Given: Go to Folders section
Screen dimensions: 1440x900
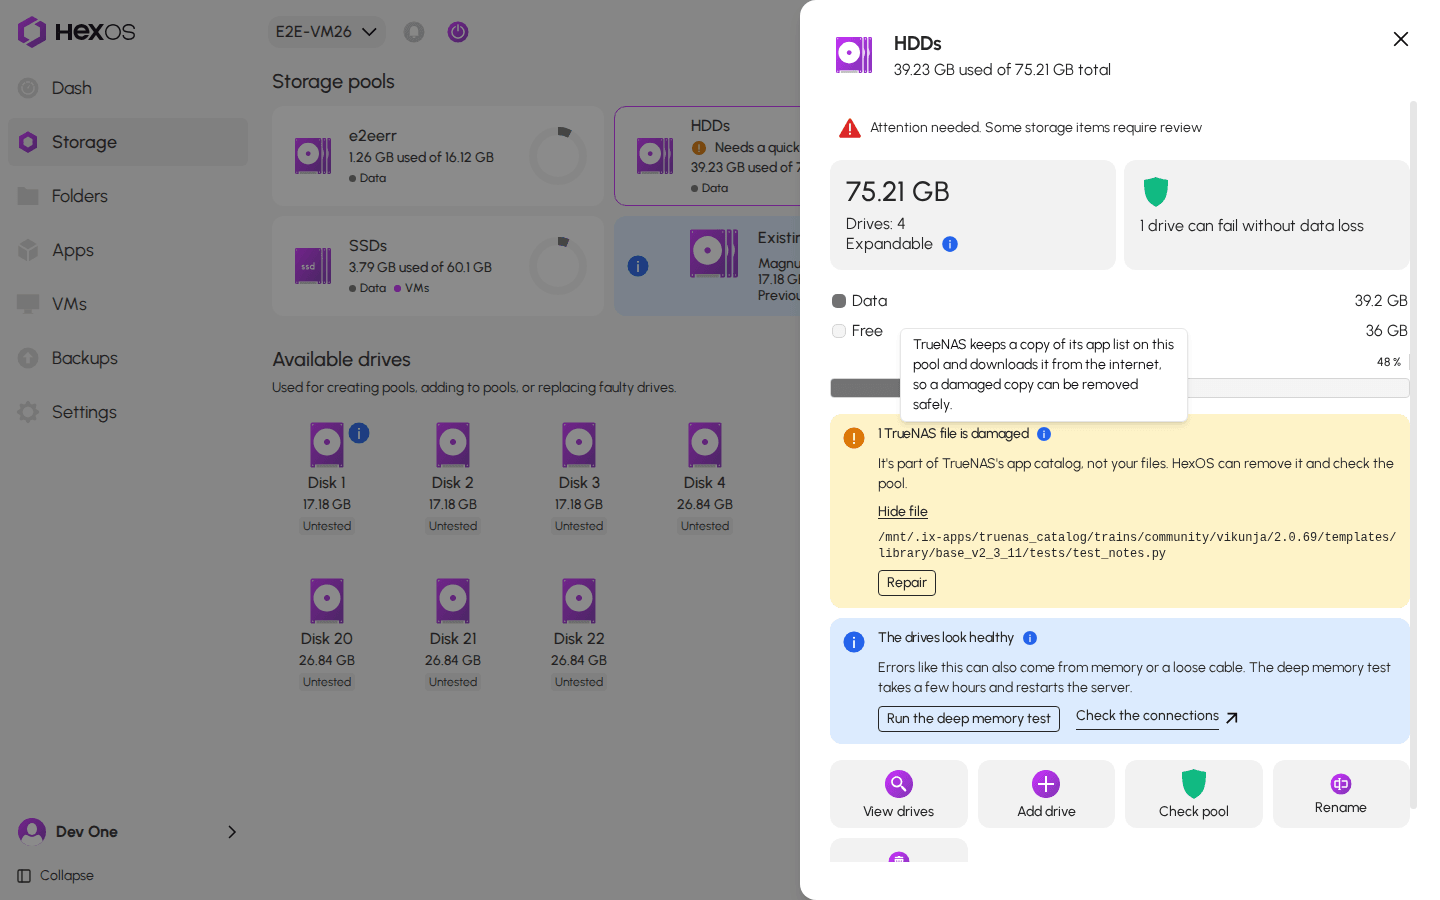Looking at the screenshot, I should pos(127,196).
